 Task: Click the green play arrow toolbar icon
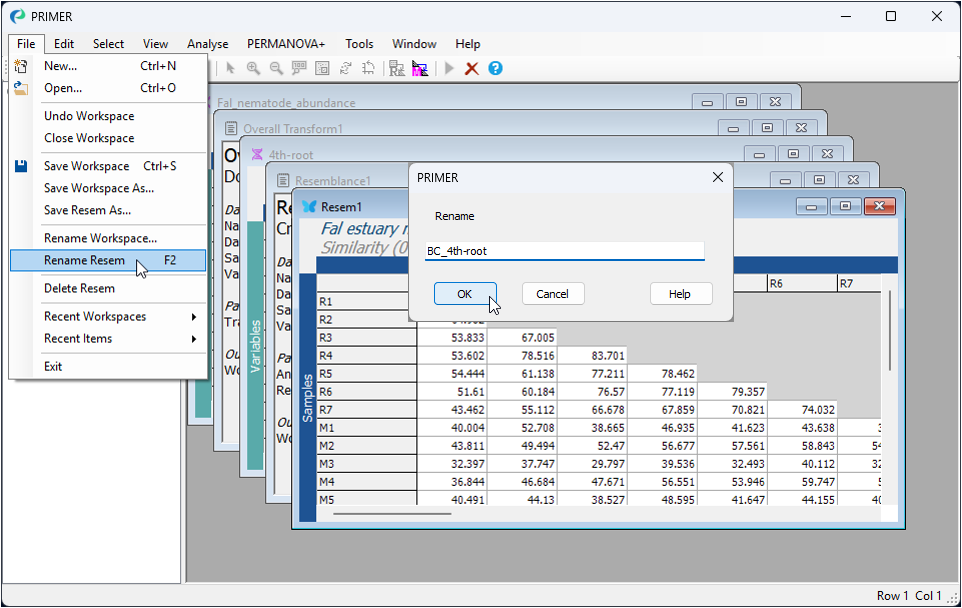click(x=449, y=68)
